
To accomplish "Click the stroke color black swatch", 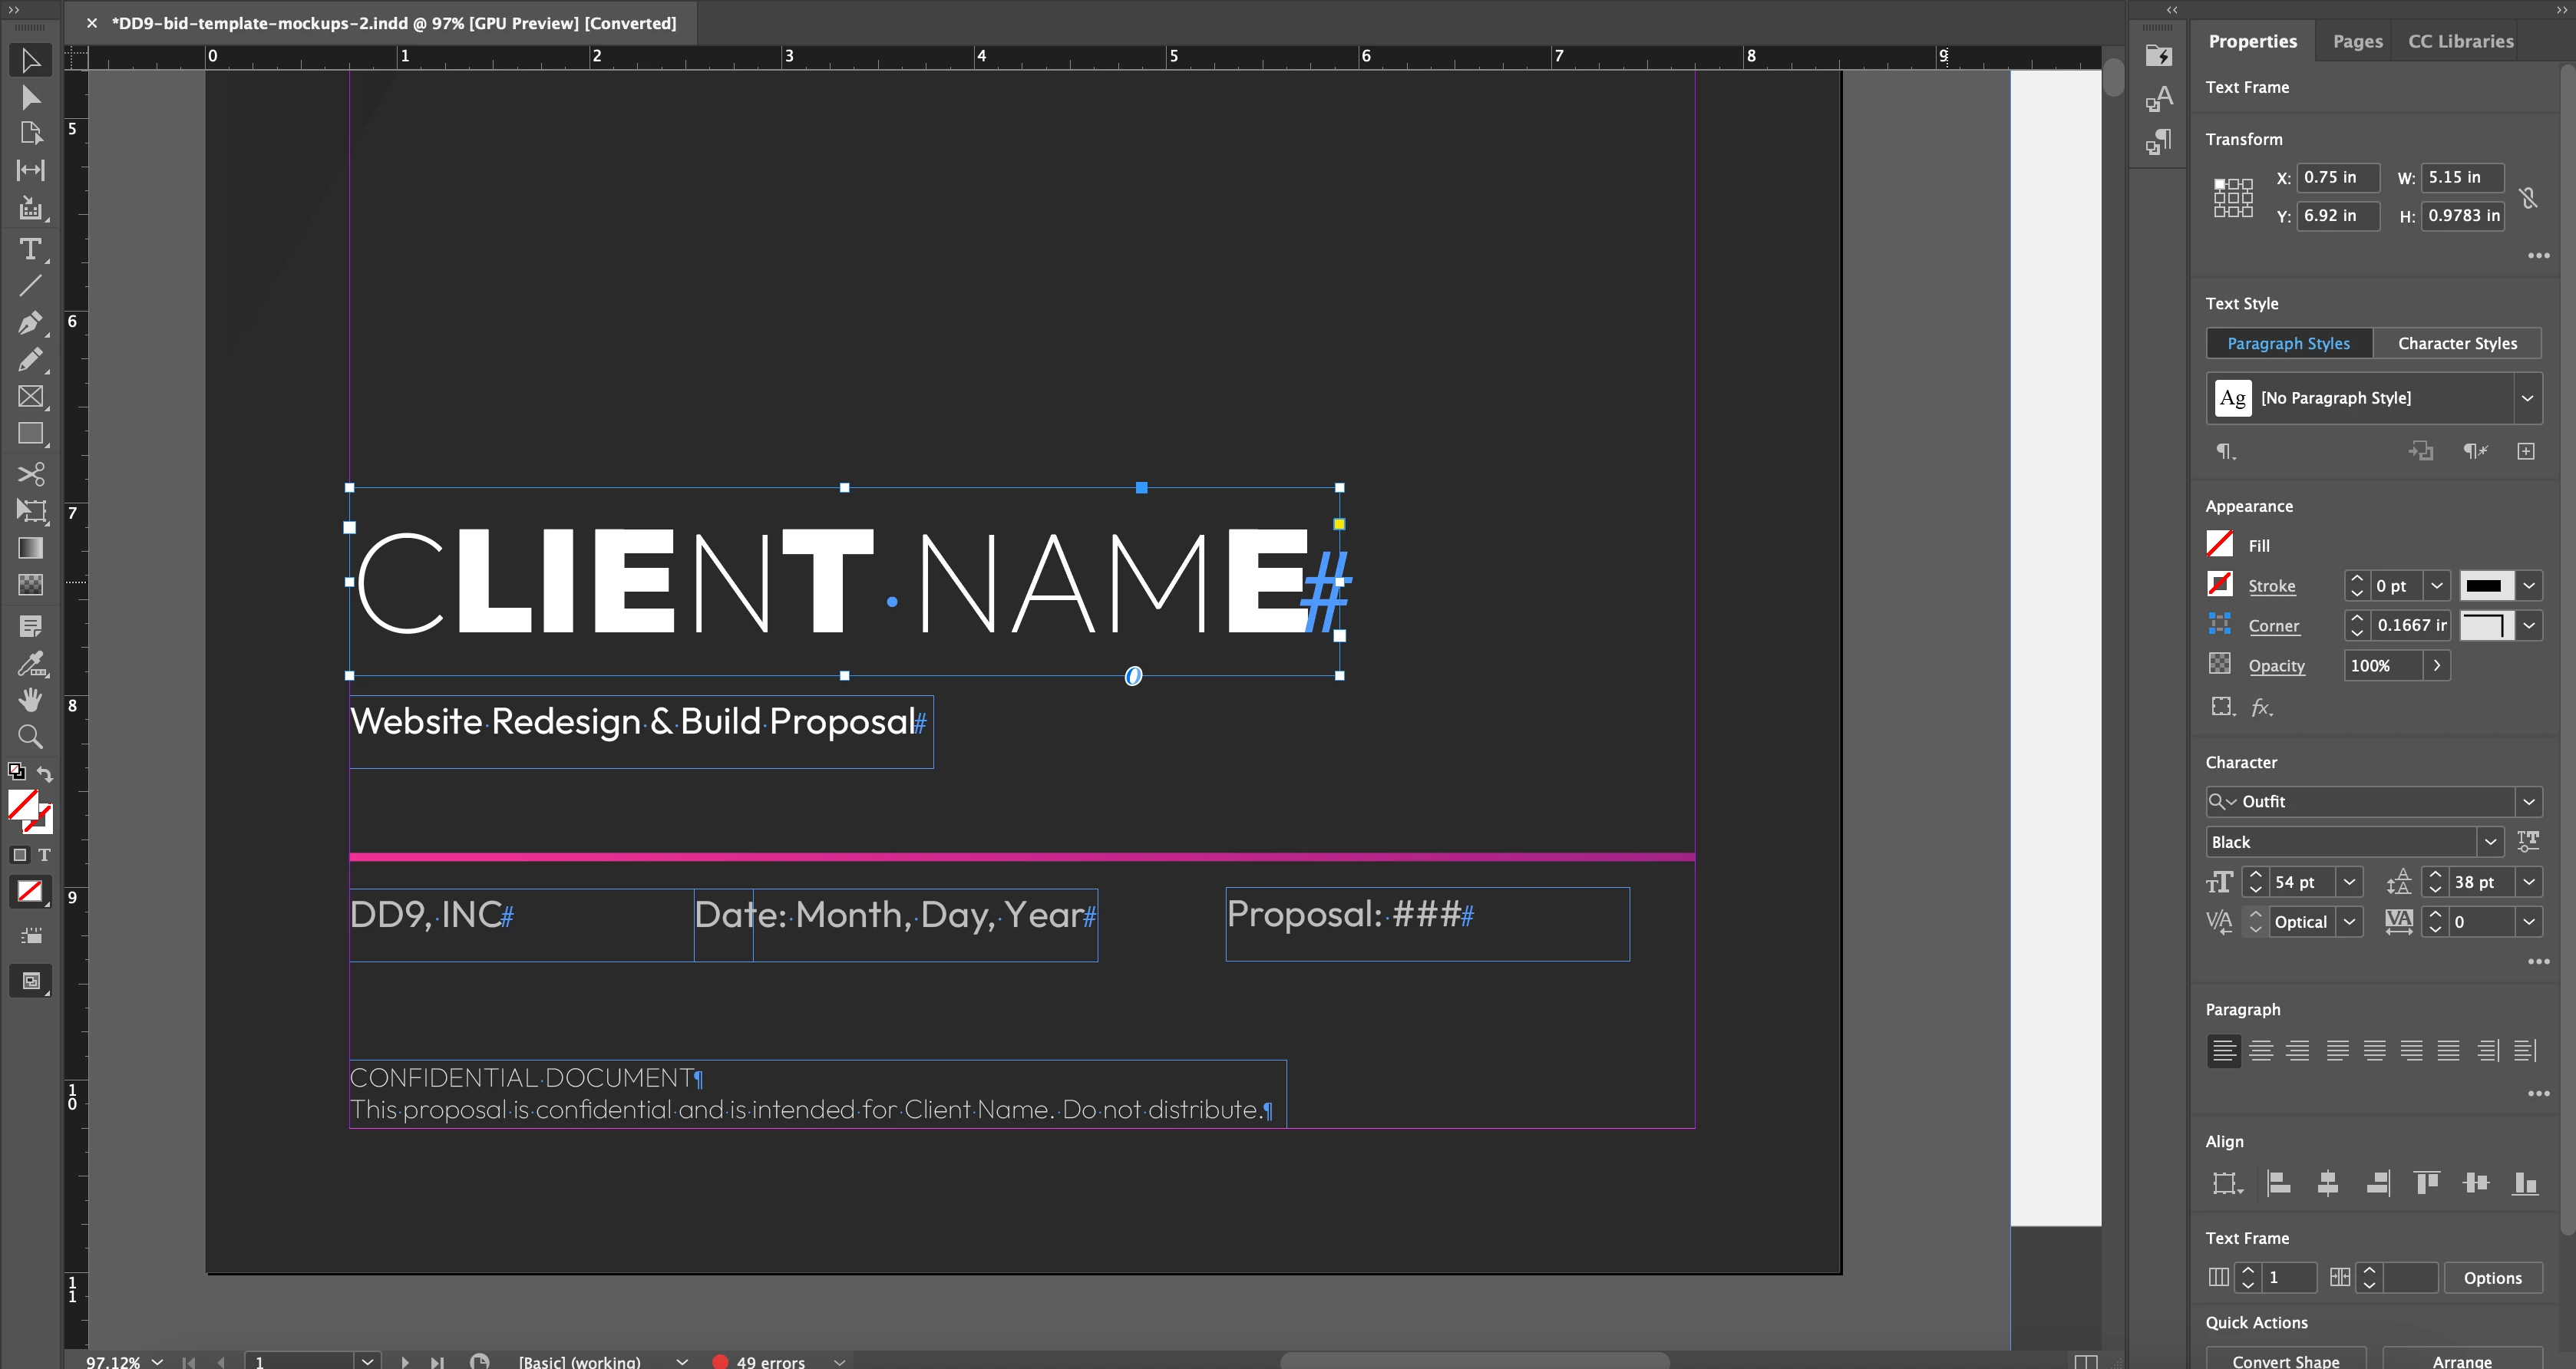I will (x=2484, y=585).
